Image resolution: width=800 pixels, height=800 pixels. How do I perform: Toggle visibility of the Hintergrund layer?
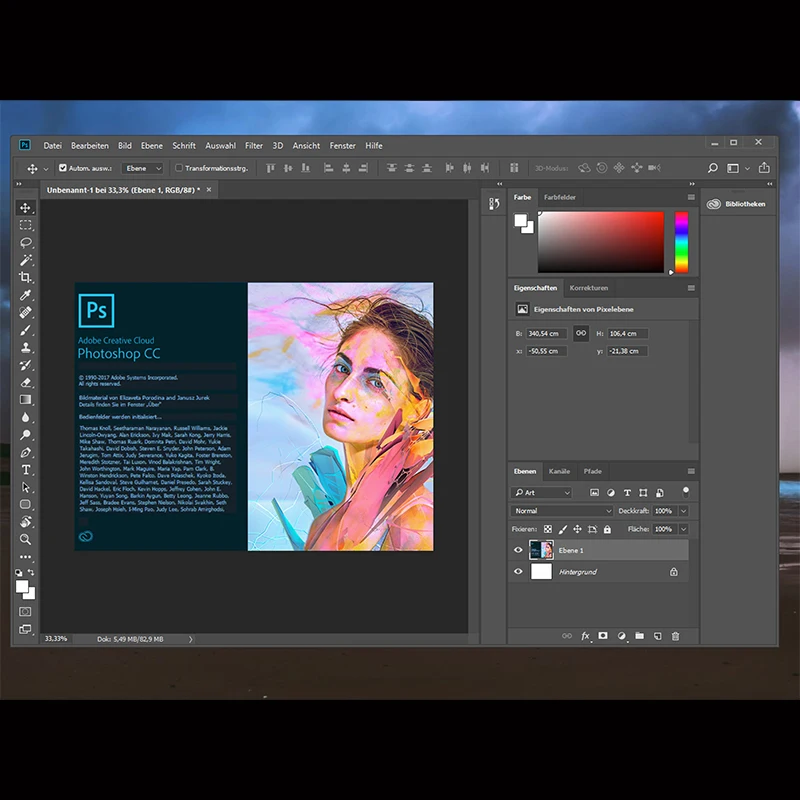518,572
